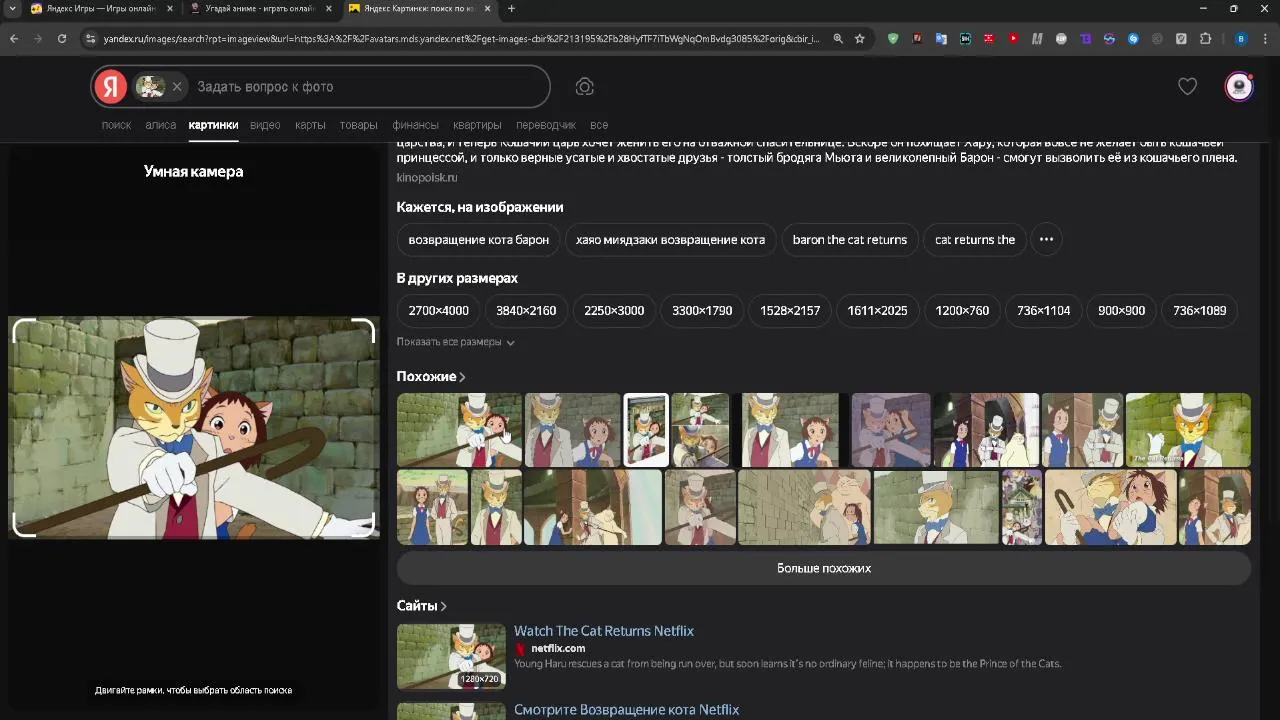Open the netflix.com site thumbnail 1280×720
This screenshot has height=720, width=1280.
click(x=451, y=657)
